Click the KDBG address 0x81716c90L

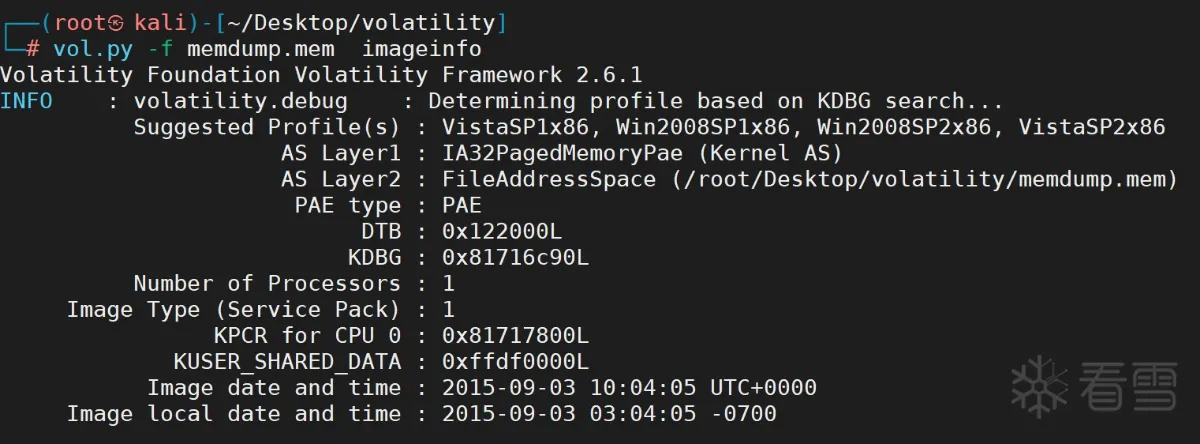pyautogui.click(x=516, y=257)
